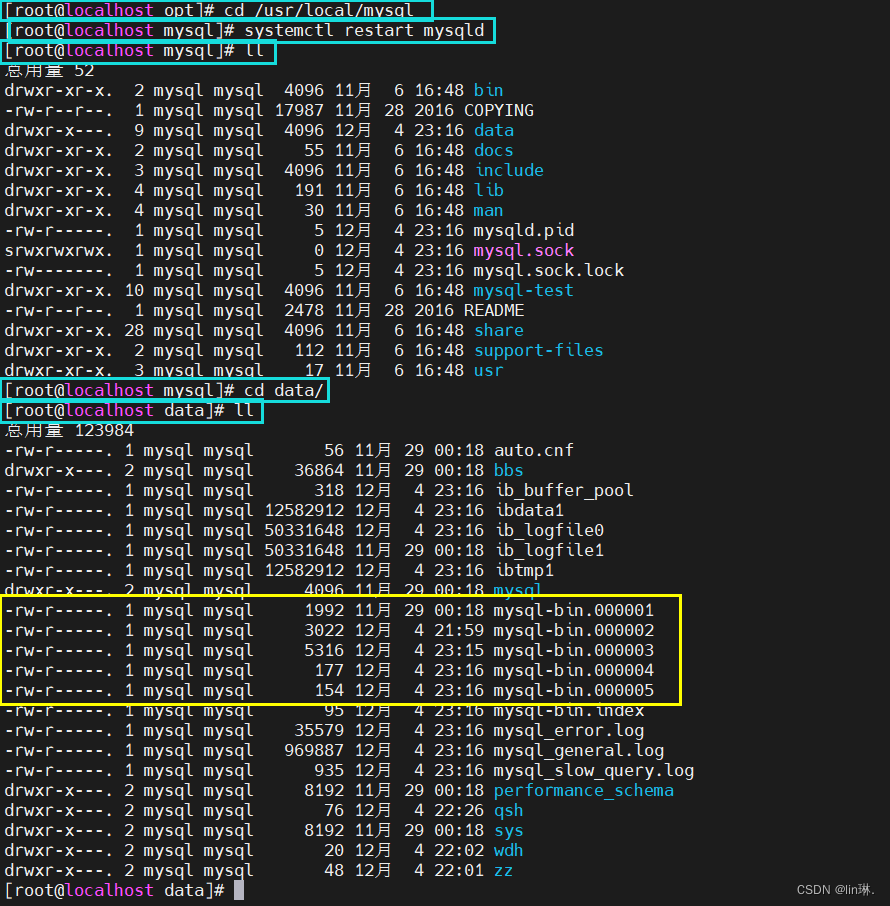Click the 'mysql-bin.000001' file name

pos(574,611)
